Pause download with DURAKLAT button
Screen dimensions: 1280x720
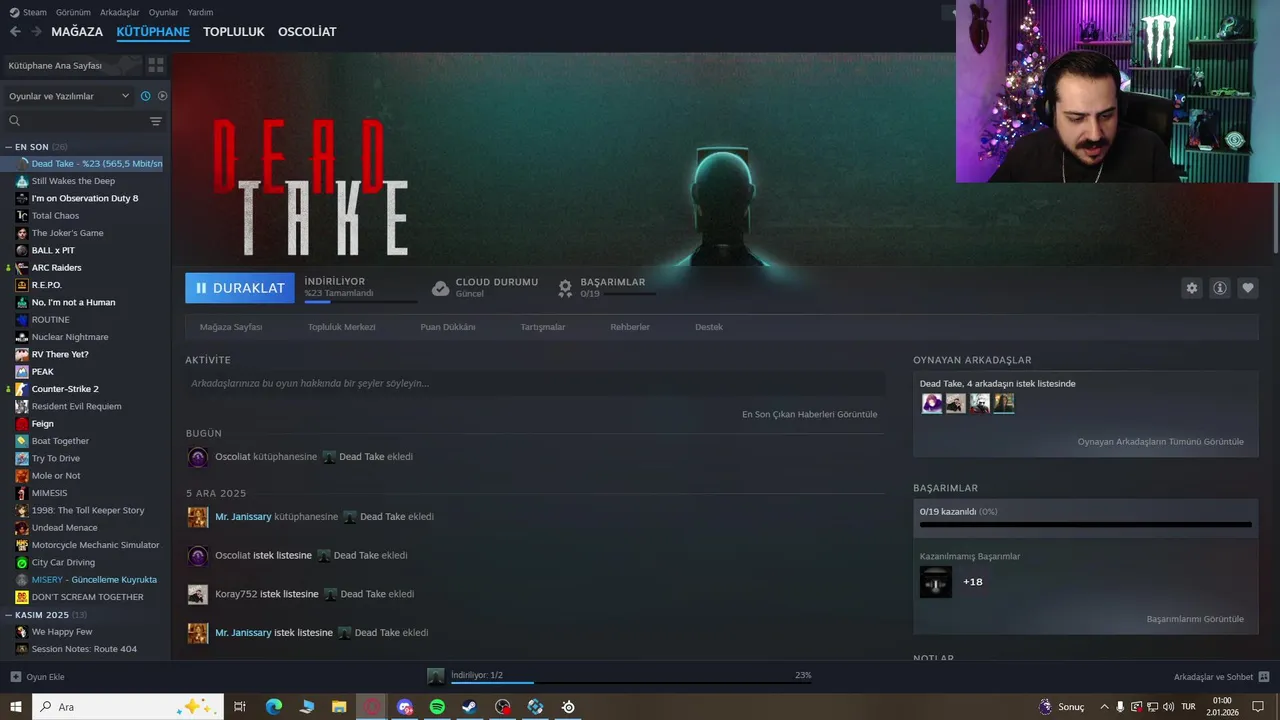pyautogui.click(x=240, y=288)
